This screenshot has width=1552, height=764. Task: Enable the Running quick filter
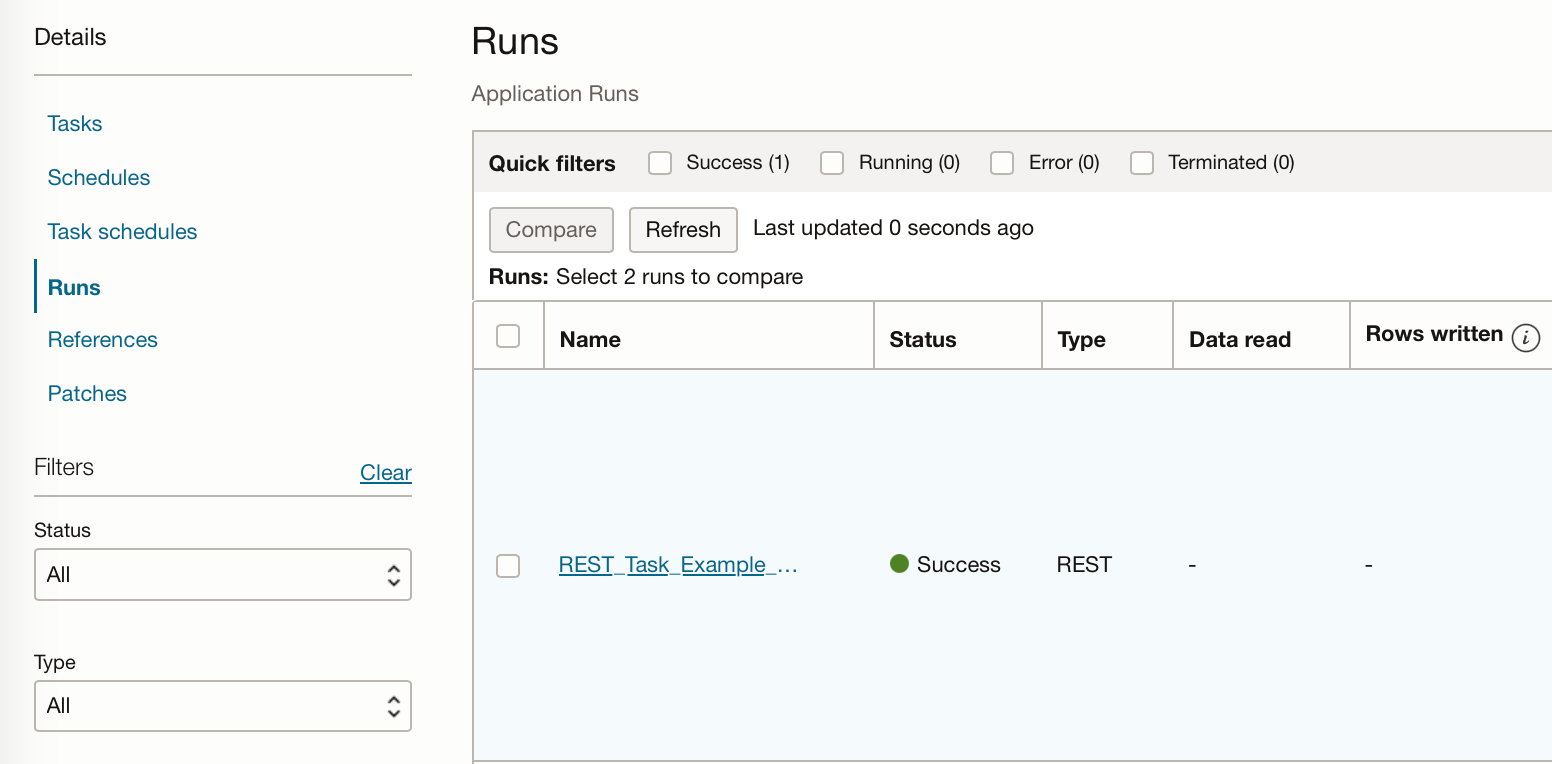(832, 162)
